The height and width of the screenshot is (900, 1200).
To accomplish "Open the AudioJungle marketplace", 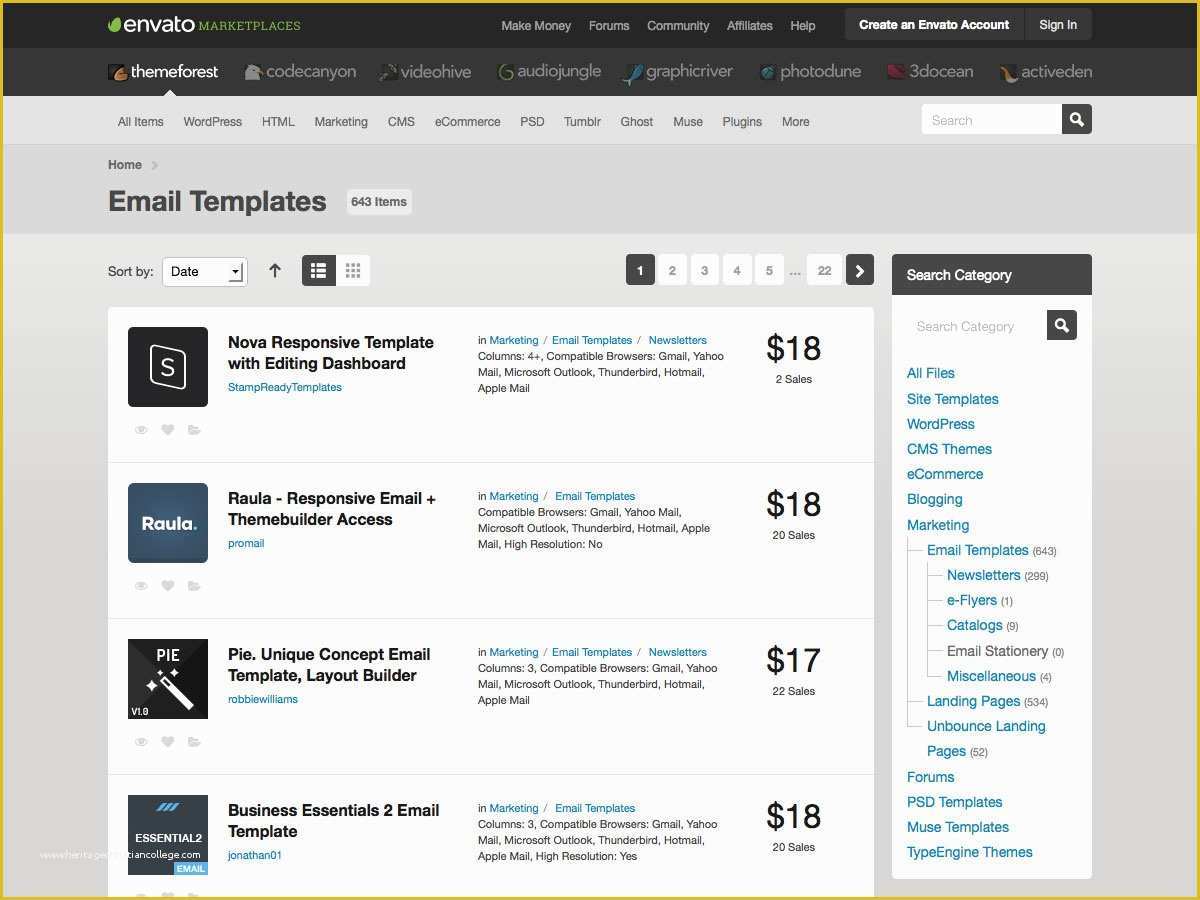I will (x=549, y=72).
